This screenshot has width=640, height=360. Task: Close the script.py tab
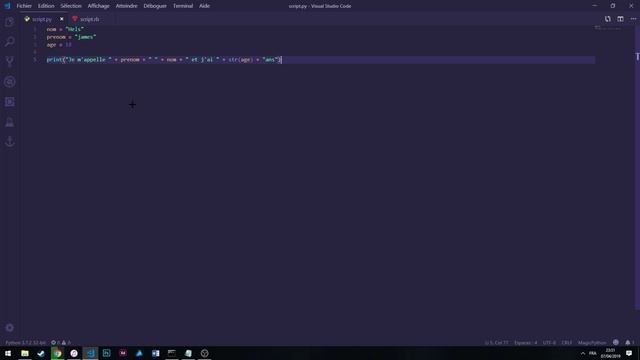(x=62, y=19)
